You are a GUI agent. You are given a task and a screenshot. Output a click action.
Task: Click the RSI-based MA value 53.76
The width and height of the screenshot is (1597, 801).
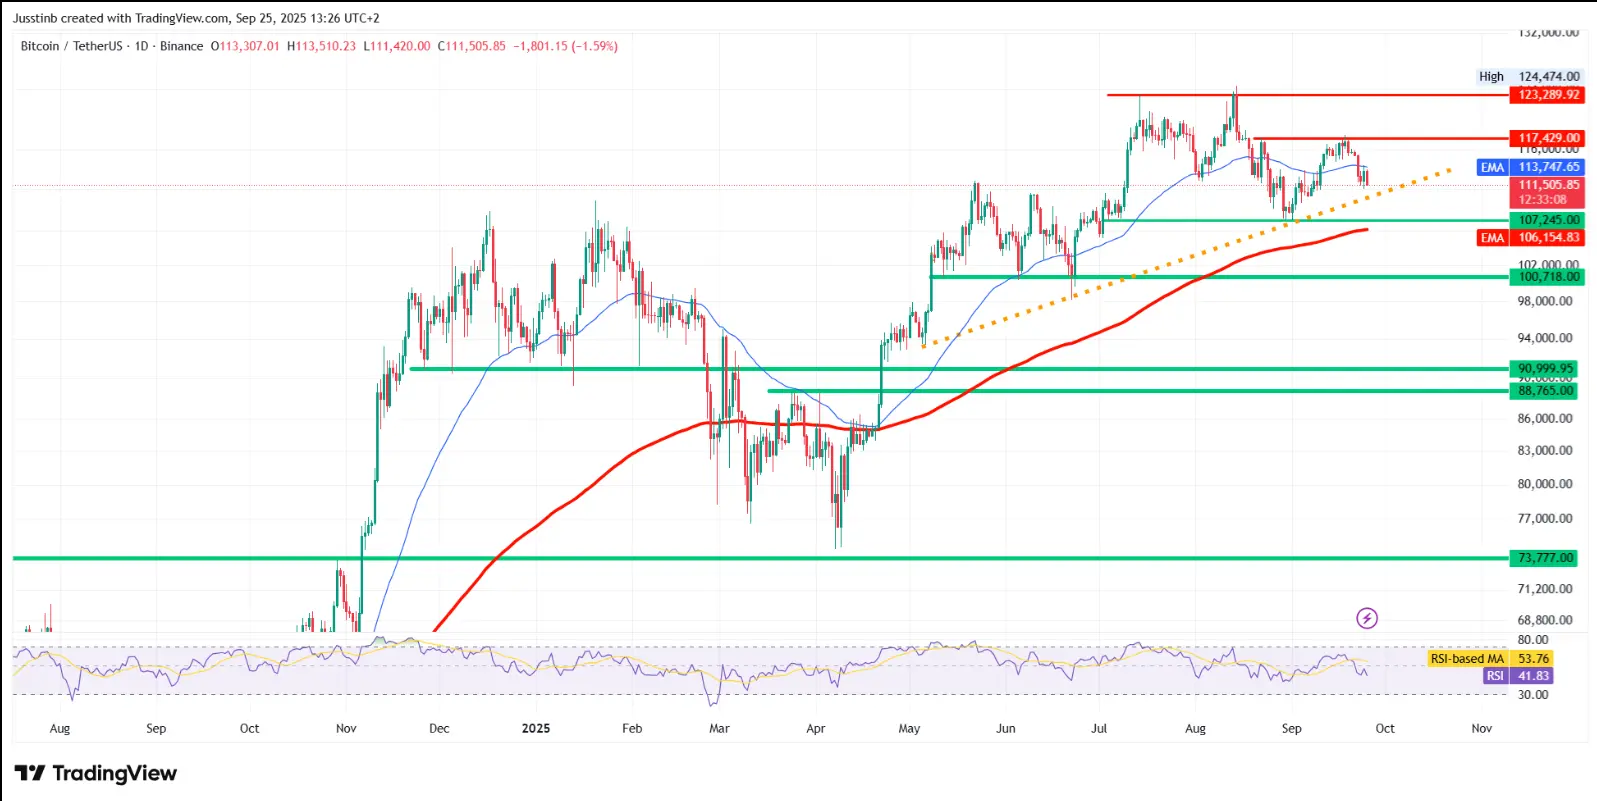click(1533, 658)
